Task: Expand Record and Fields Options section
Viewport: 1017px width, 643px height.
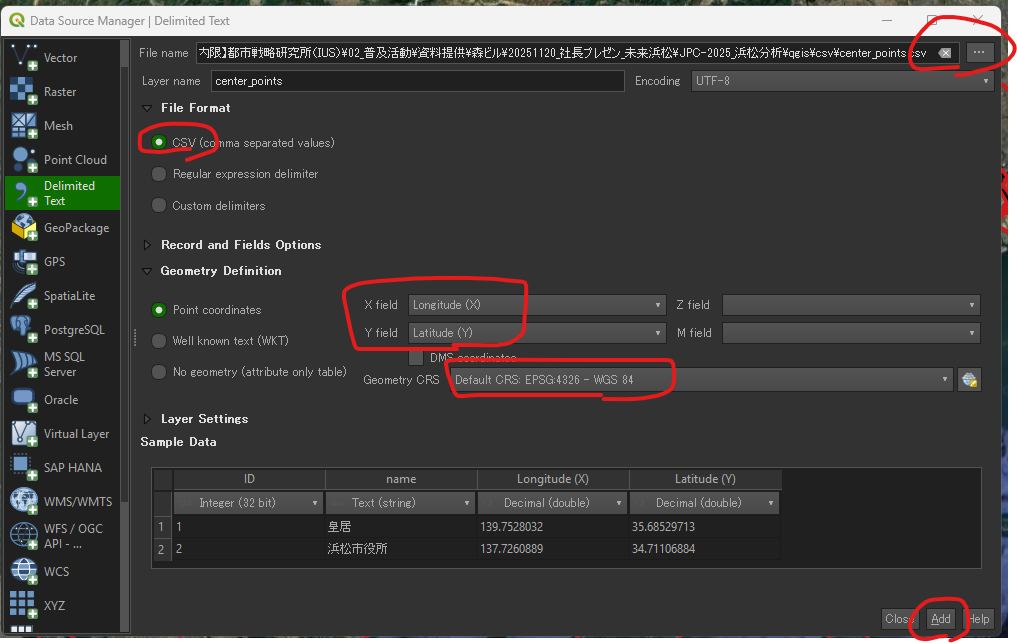Action: click(x=148, y=245)
